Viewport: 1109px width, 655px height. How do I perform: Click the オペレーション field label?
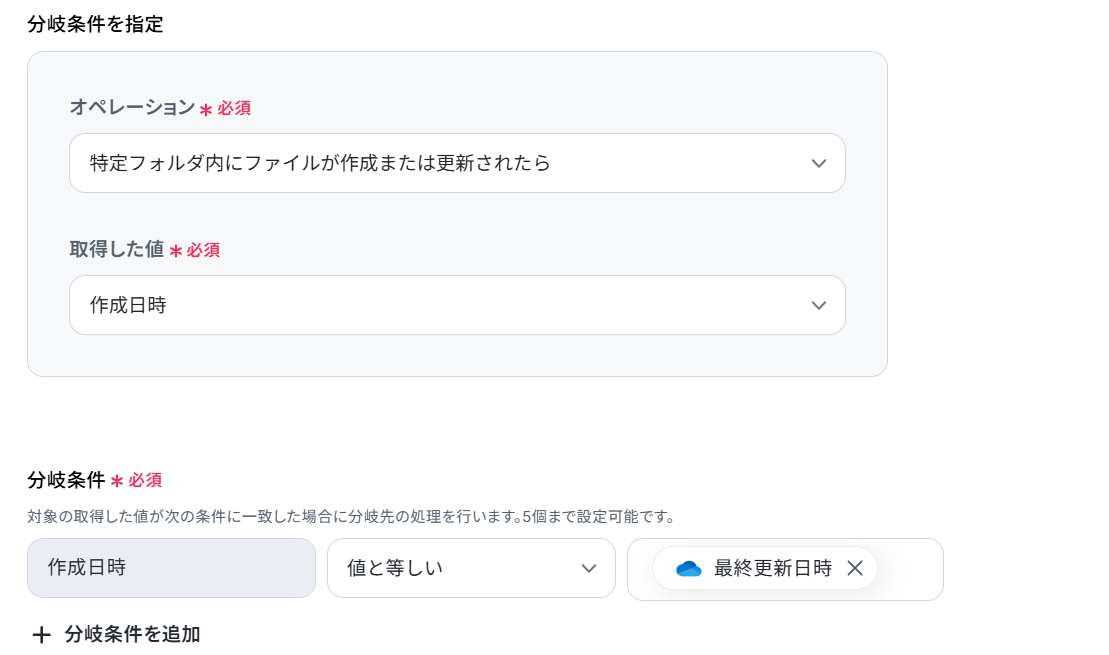click(x=132, y=107)
